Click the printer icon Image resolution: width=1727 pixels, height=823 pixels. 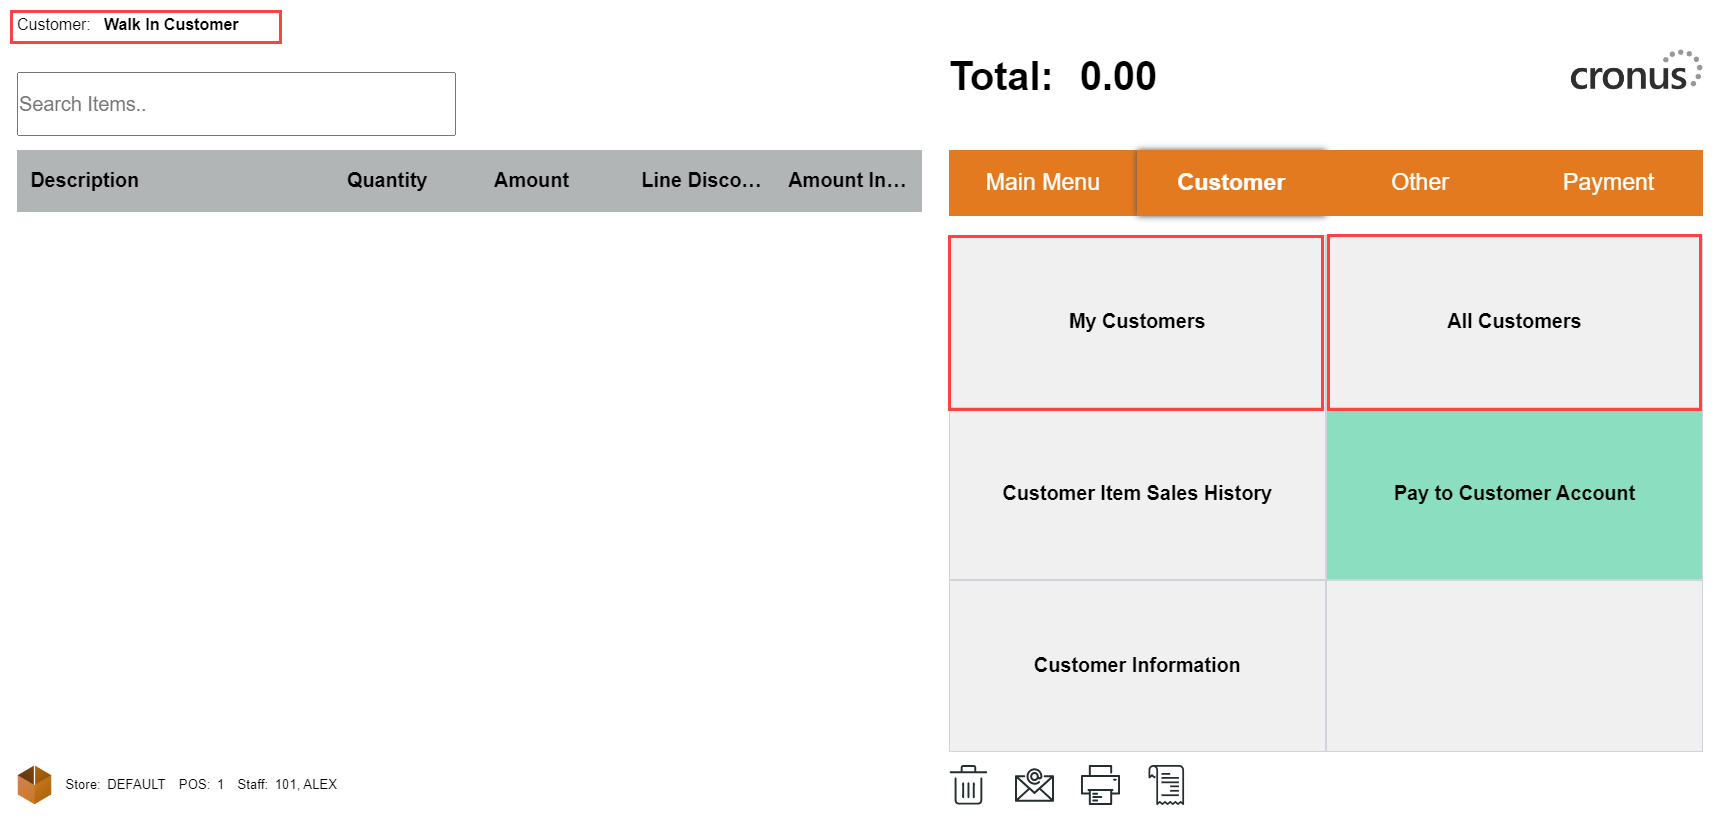click(x=1100, y=785)
